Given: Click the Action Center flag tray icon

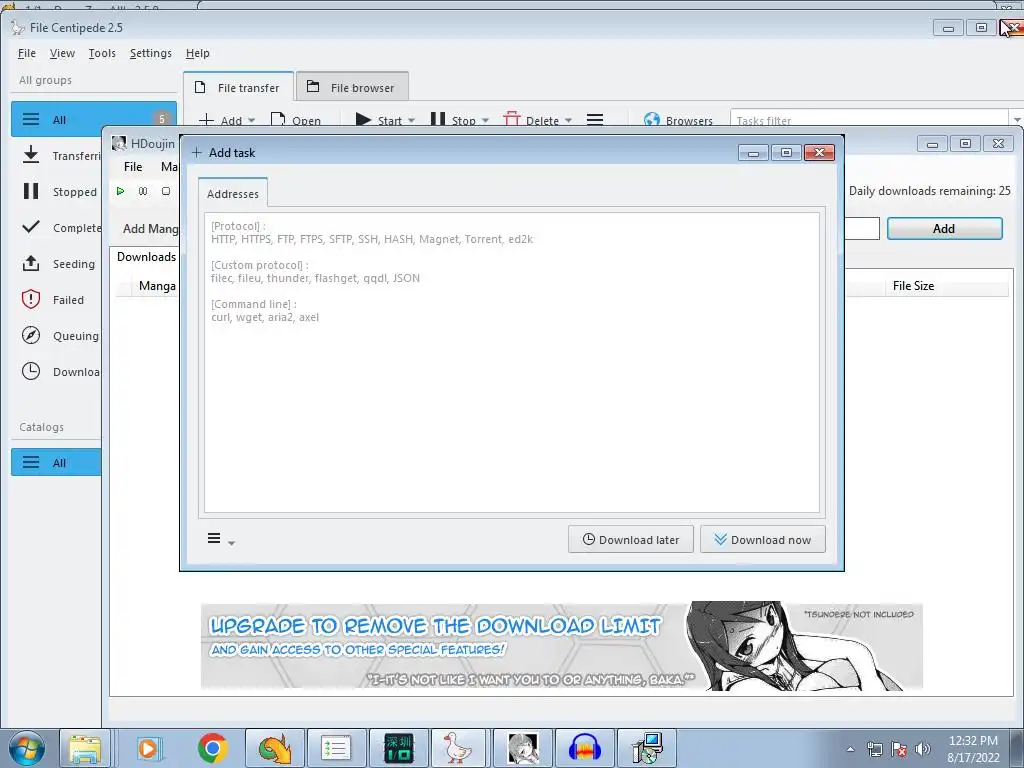Looking at the screenshot, I should click(x=899, y=749).
